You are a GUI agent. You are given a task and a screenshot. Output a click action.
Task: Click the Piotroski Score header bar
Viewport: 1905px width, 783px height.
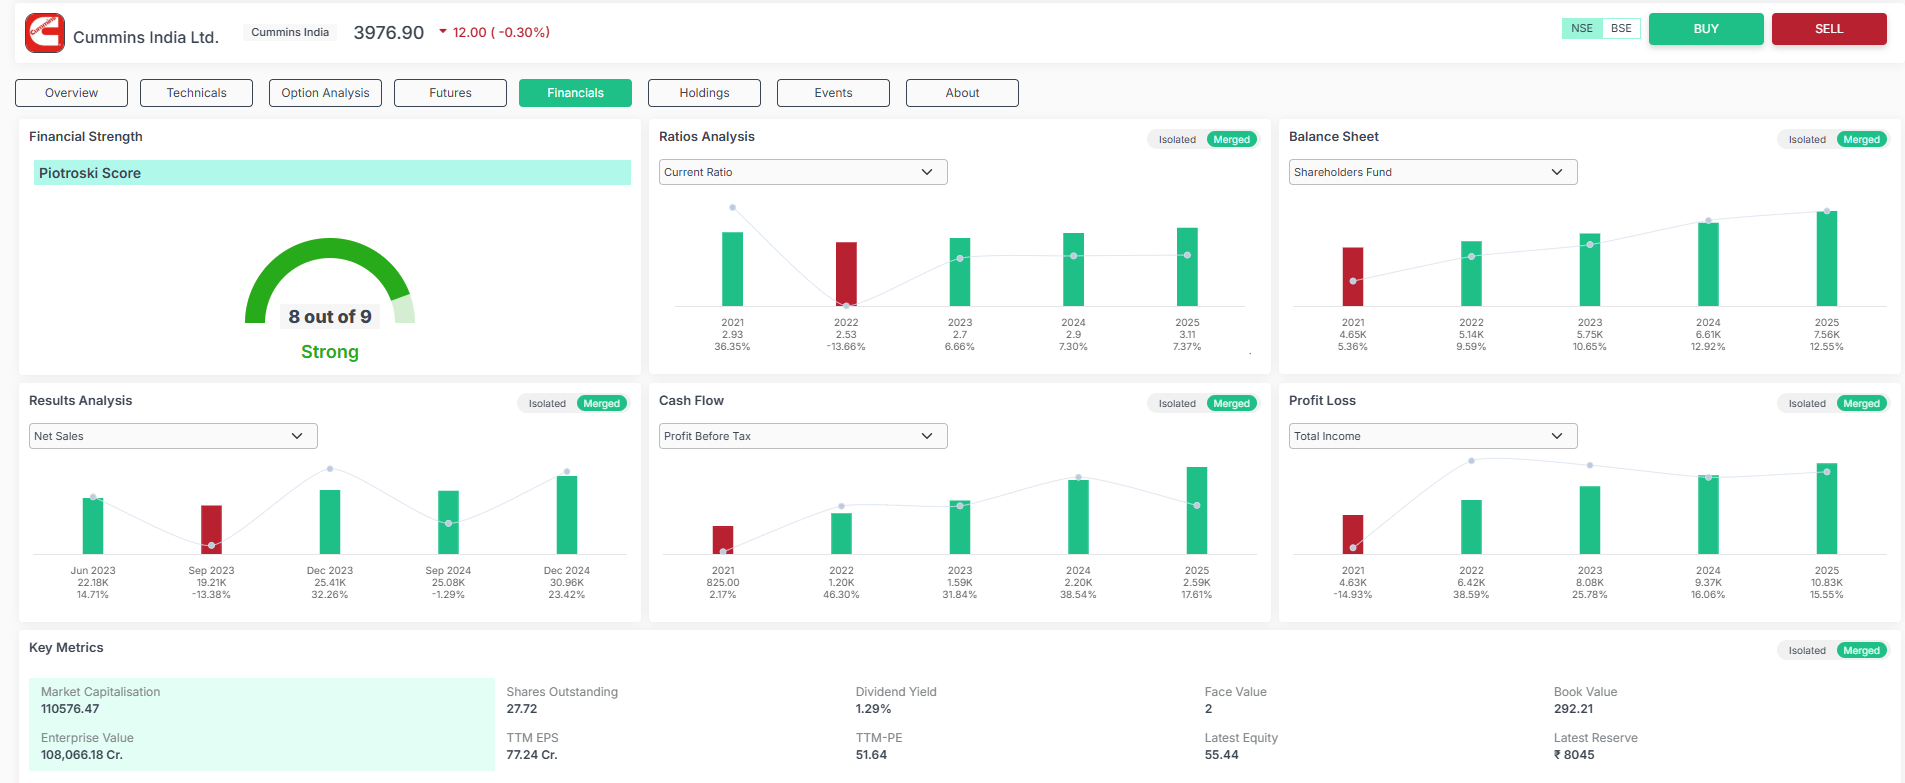(x=332, y=173)
